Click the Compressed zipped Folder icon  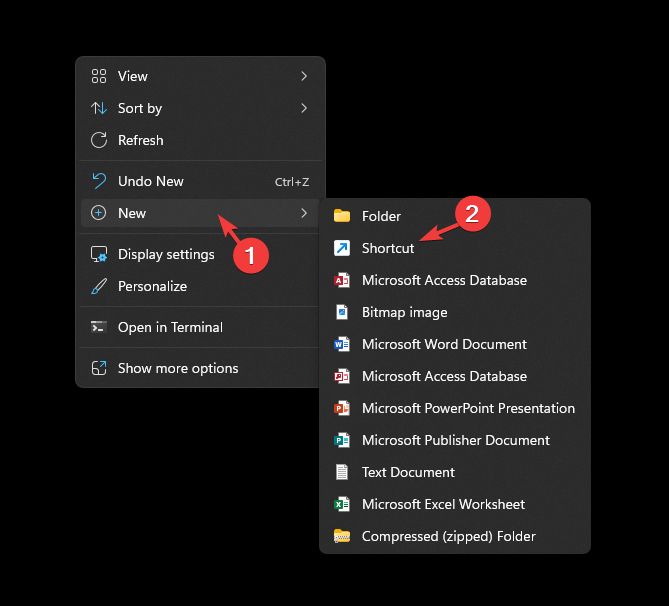(x=342, y=536)
